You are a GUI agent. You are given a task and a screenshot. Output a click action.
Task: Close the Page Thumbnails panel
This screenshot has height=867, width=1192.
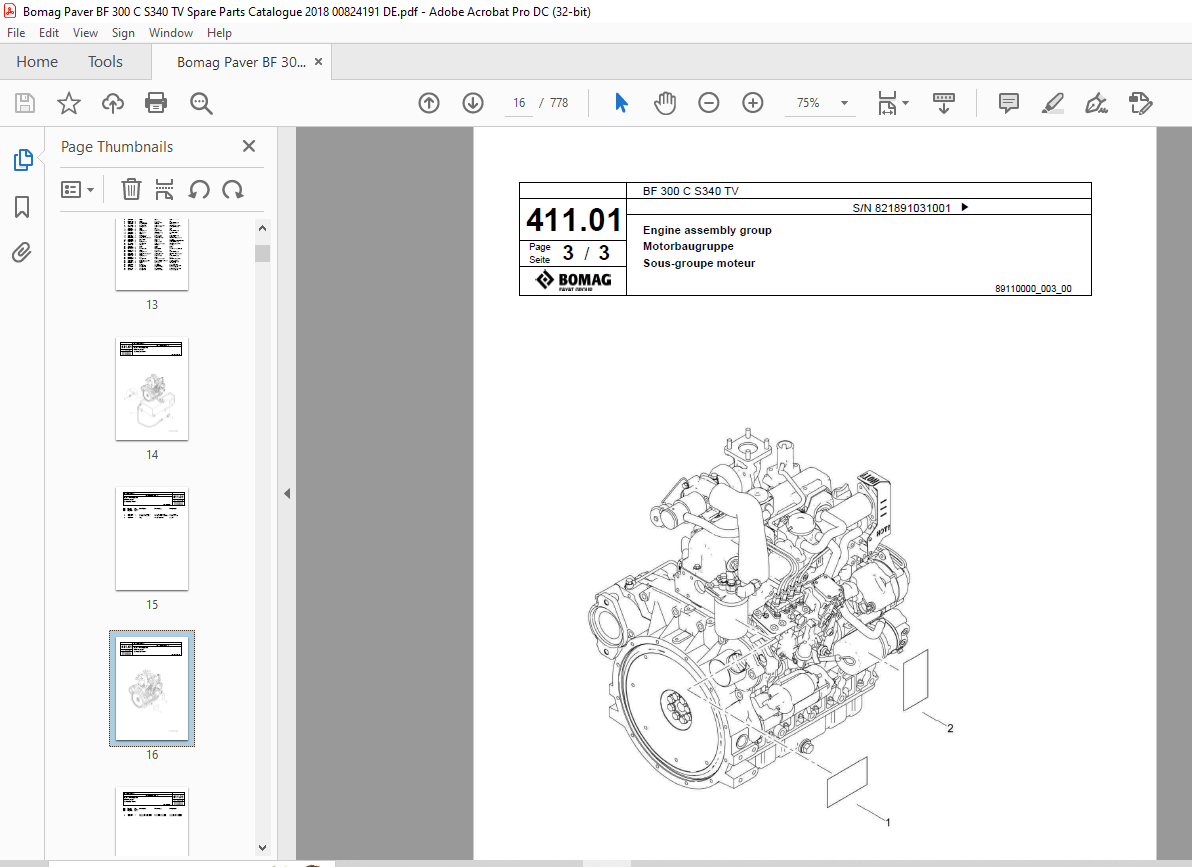pyautogui.click(x=249, y=146)
